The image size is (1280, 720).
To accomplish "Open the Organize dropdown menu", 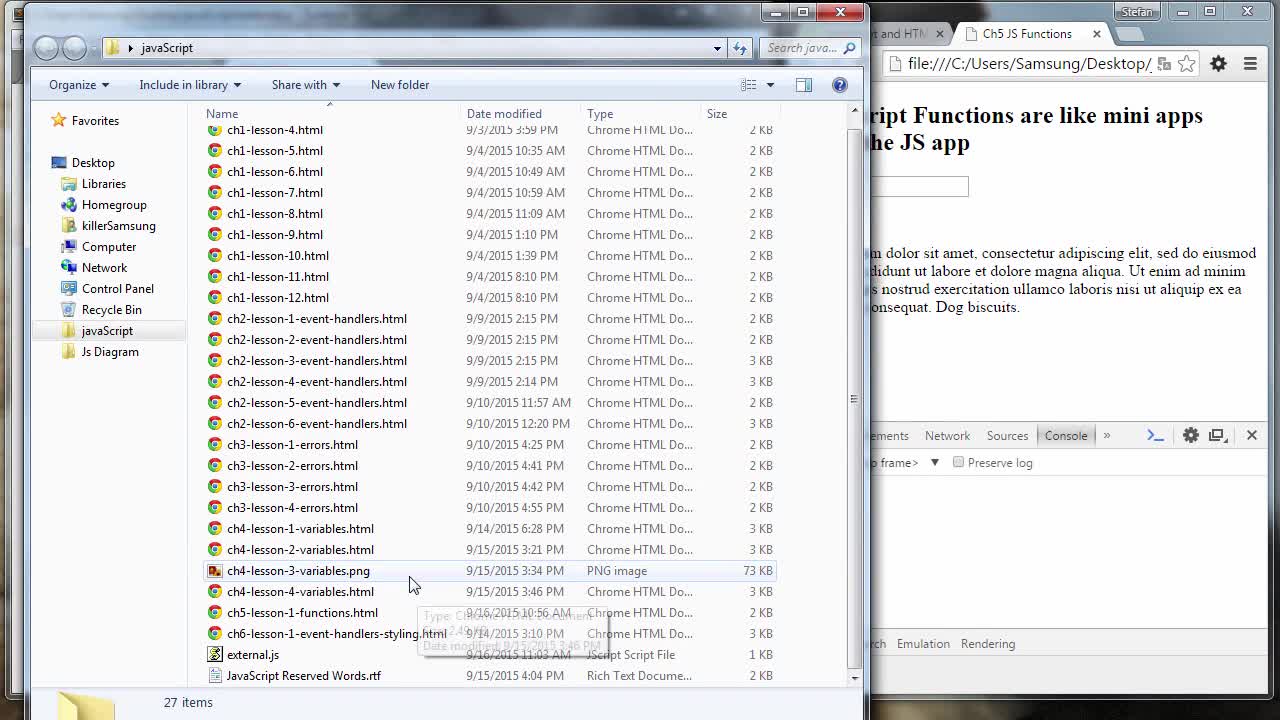I will [x=79, y=85].
